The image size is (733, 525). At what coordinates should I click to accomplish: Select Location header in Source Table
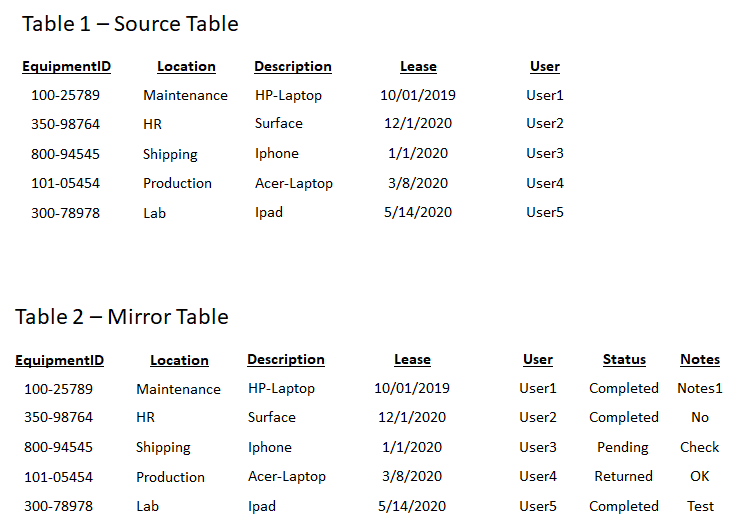click(187, 67)
